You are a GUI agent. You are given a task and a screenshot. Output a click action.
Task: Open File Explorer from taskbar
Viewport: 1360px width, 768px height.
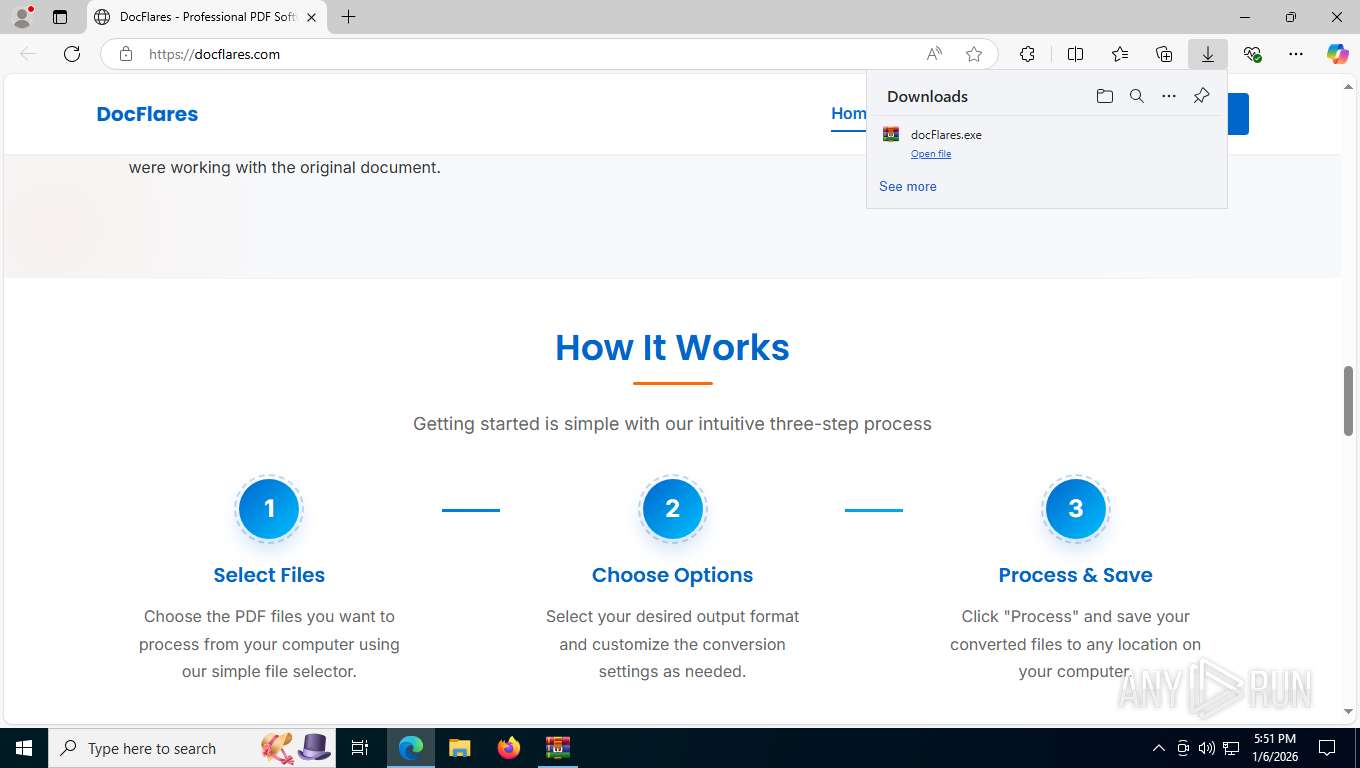pyautogui.click(x=460, y=748)
